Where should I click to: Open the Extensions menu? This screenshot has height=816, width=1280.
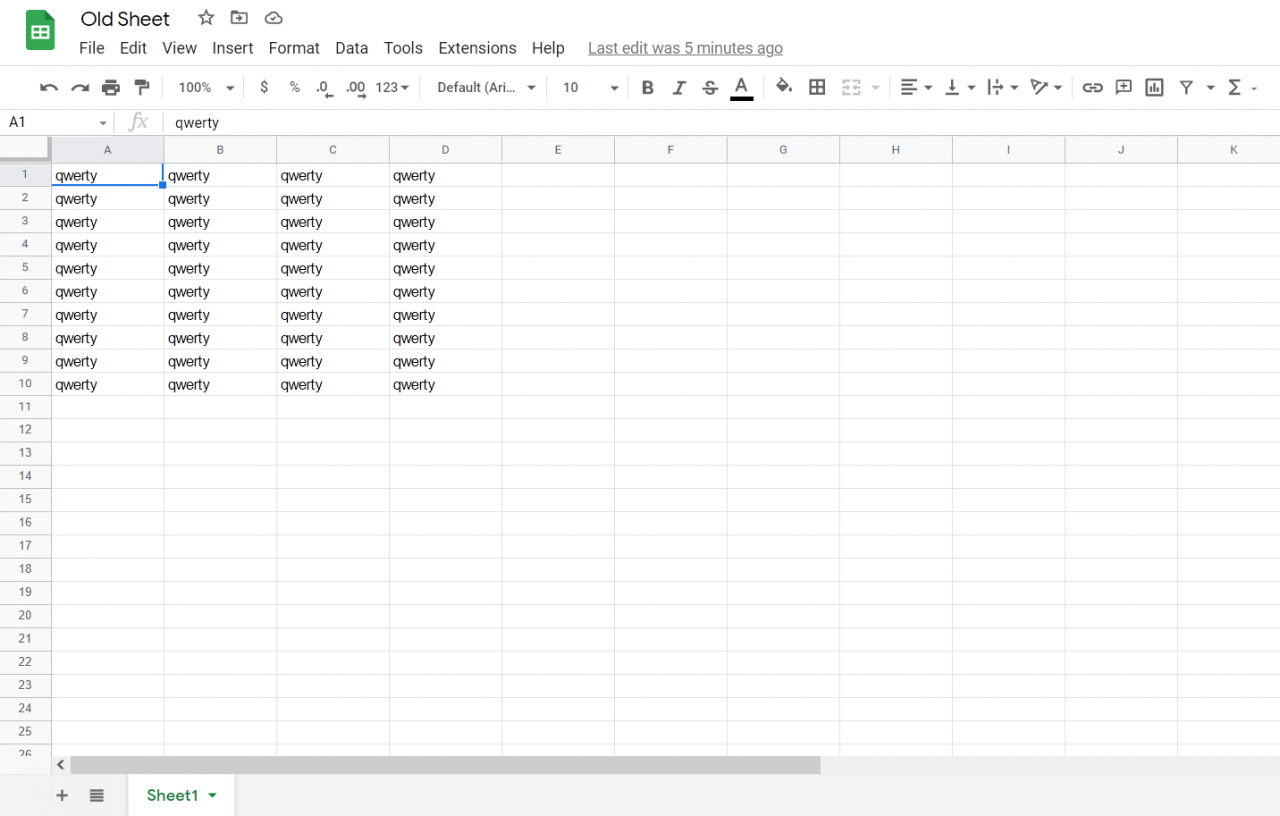(x=477, y=47)
